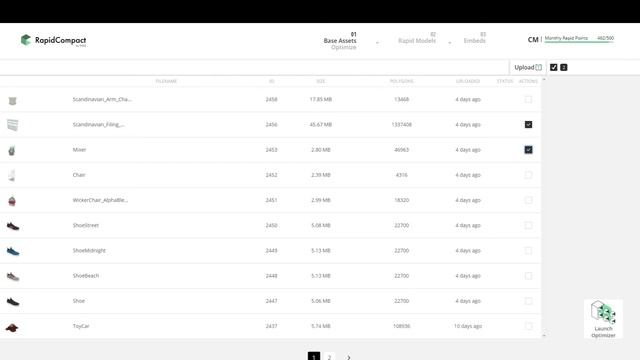The height and width of the screenshot is (360, 640).
Task: Open the ToyCar thumbnail
Action: coord(12,327)
